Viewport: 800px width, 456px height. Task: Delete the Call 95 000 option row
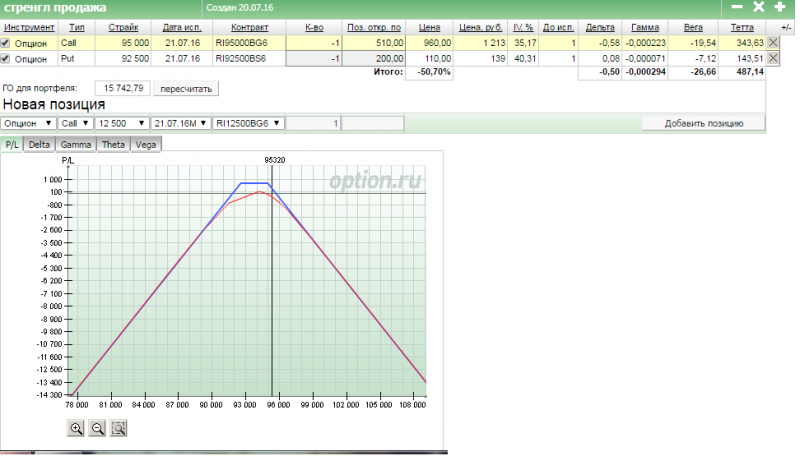coord(773,43)
